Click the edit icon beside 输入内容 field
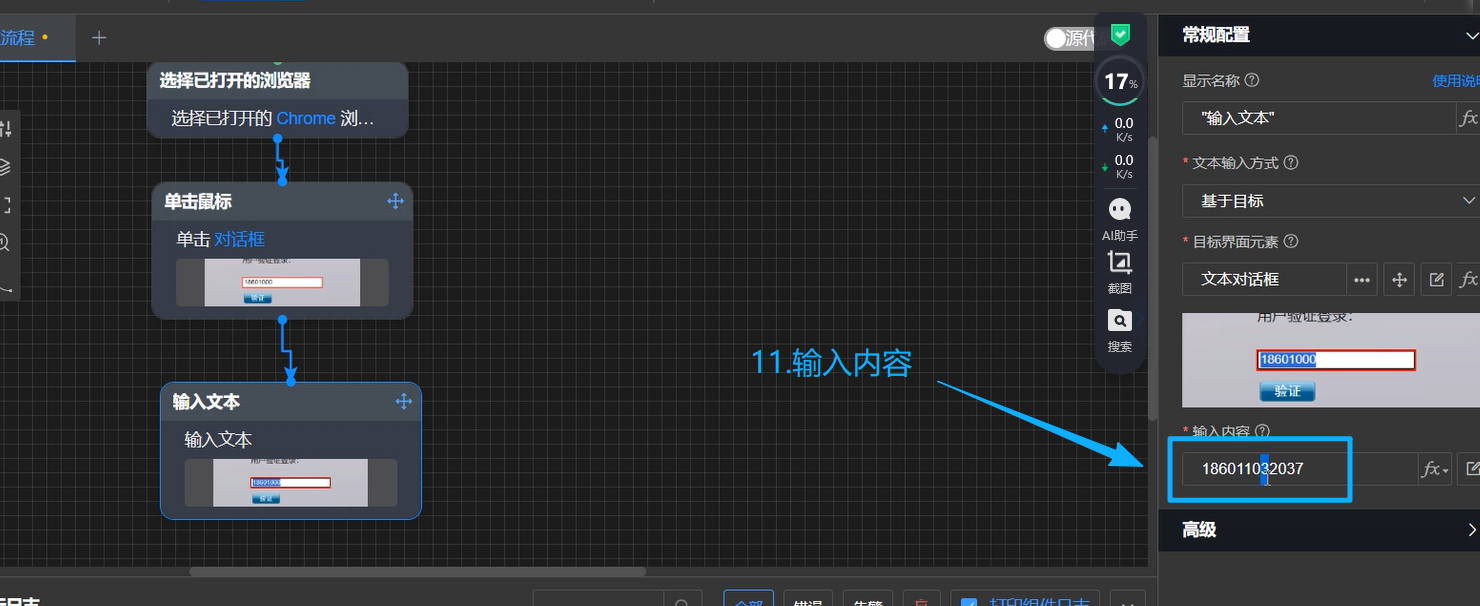The width and height of the screenshot is (1480, 606). coord(1471,468)
